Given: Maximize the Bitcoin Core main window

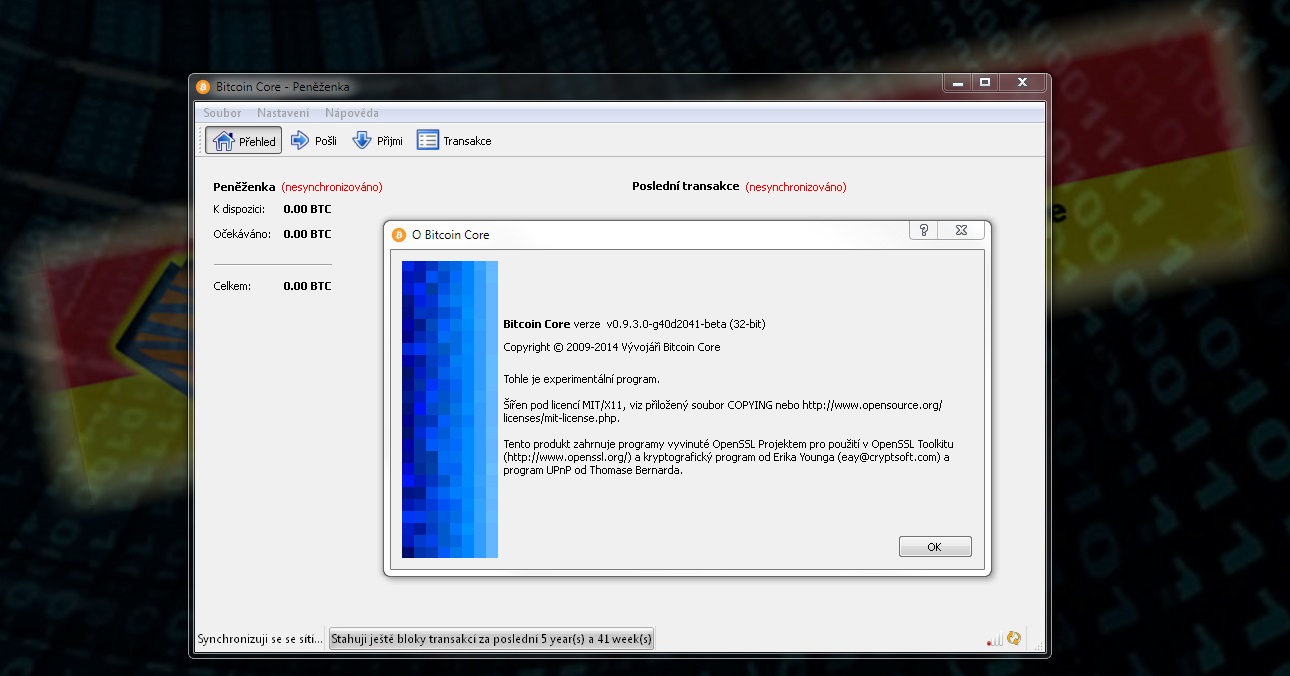Looking at the screenshot, I should pos(984,83).
